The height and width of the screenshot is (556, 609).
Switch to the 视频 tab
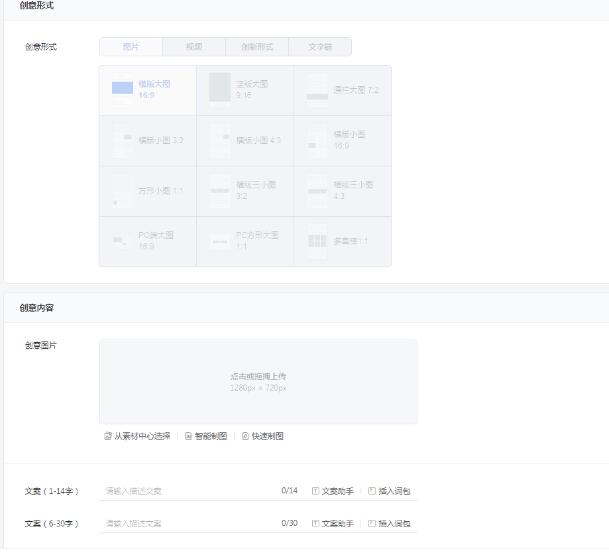(194, 47)
